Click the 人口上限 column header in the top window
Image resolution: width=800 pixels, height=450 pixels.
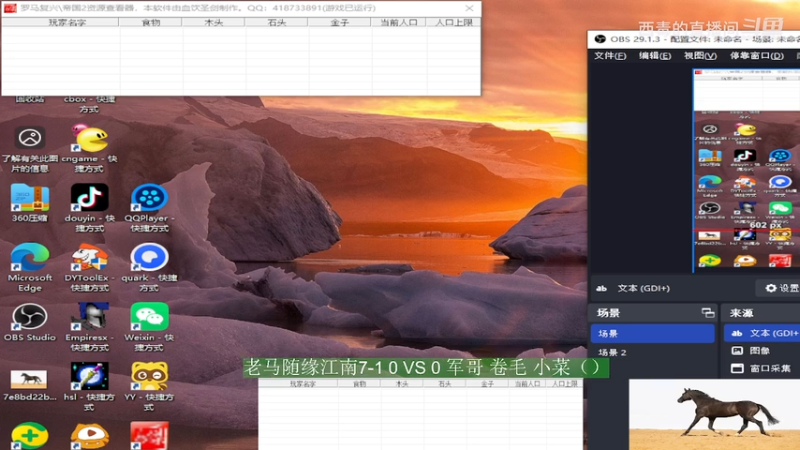click(x=453, y=22)
